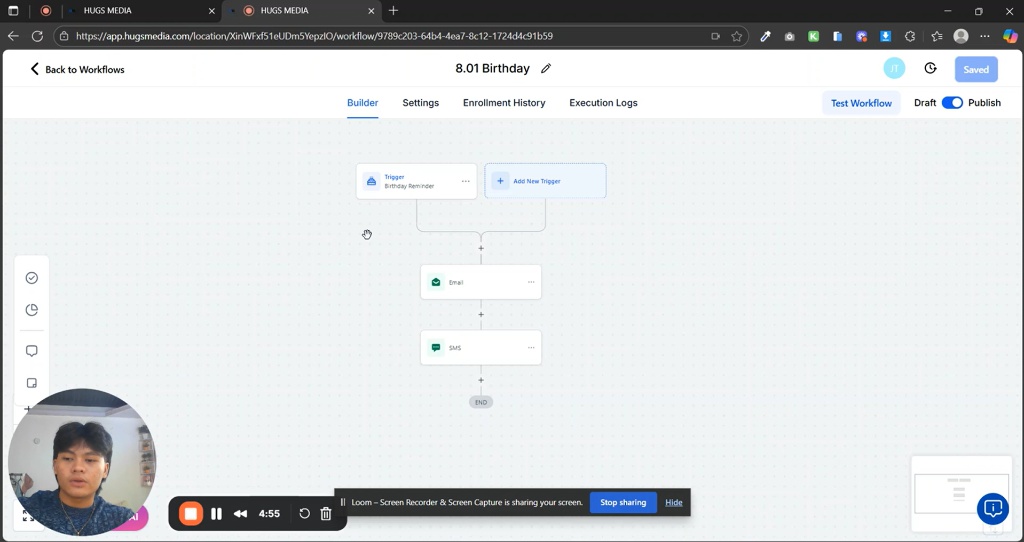1024x542 pixels.
Task: Click the END node
Action: (x=481, y=402)
